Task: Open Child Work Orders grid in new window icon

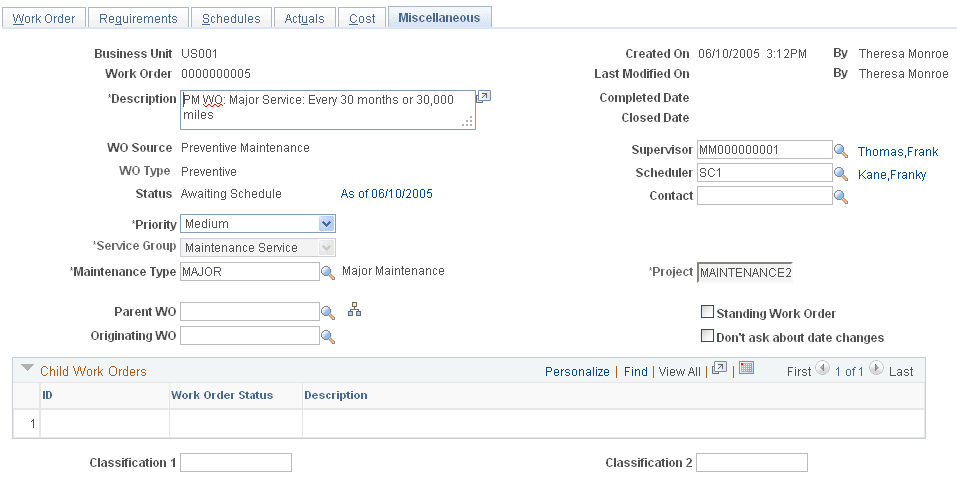Action: click(720, 368)
